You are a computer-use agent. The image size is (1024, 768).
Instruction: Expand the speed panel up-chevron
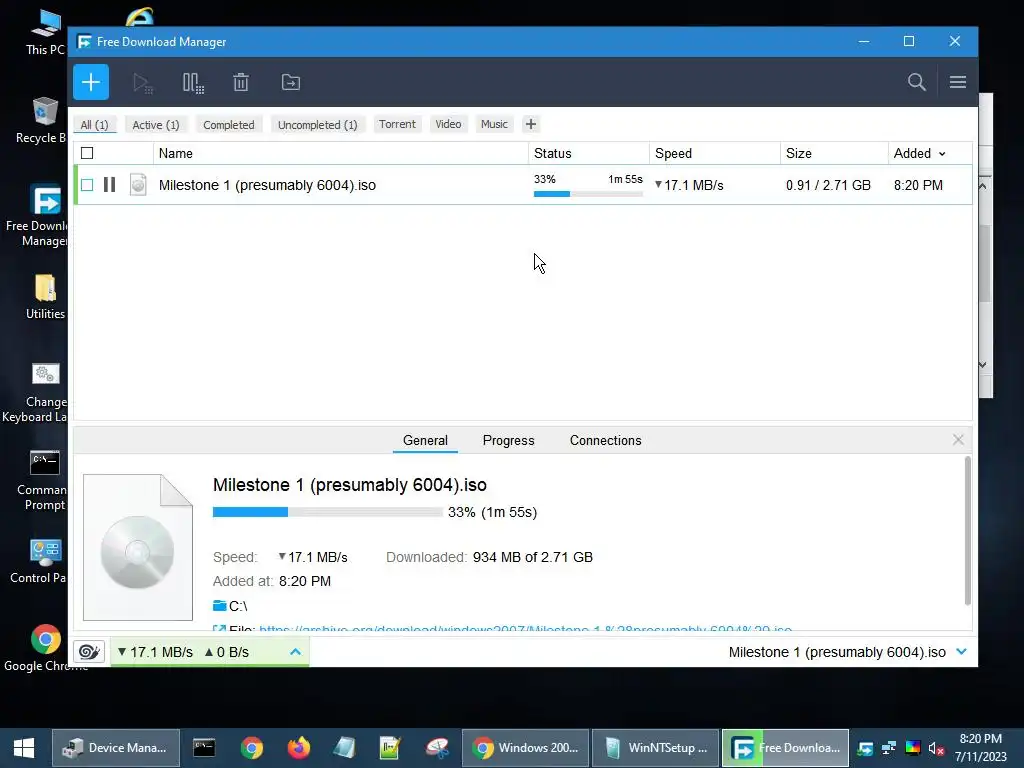(x=295, y=652)
